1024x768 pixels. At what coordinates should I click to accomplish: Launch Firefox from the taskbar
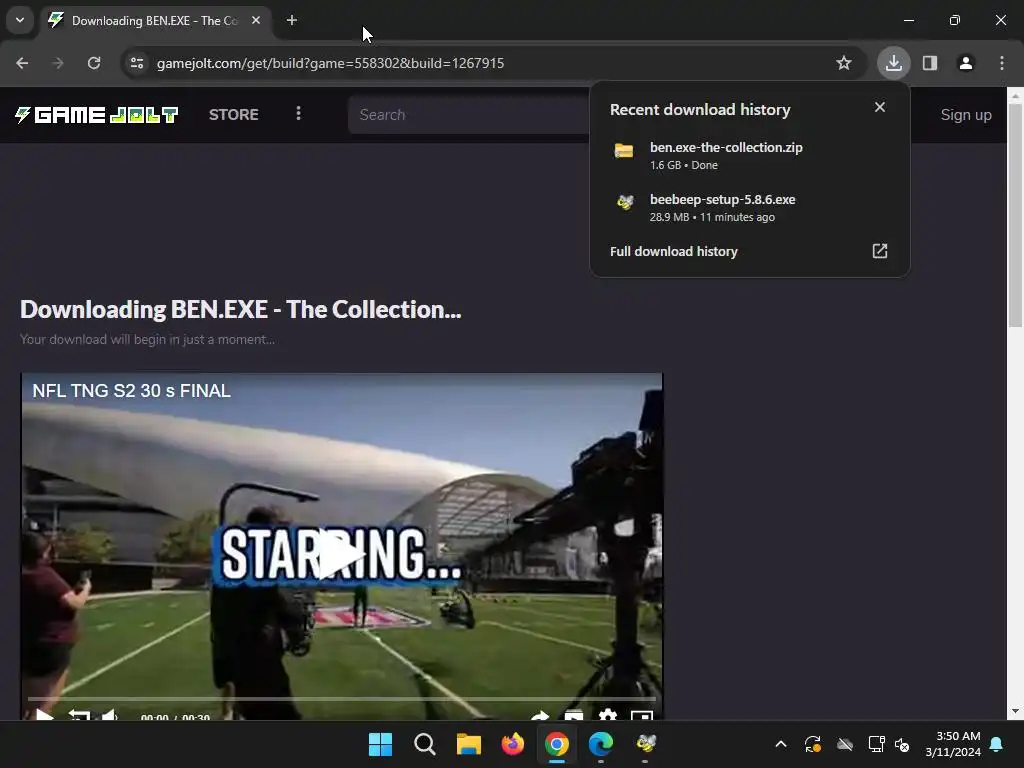[513, 744]
